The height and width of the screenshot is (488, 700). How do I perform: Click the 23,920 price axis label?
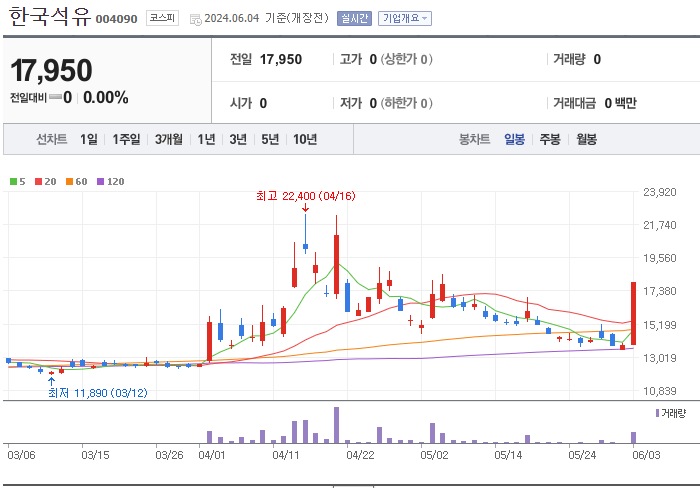point(660,192)
